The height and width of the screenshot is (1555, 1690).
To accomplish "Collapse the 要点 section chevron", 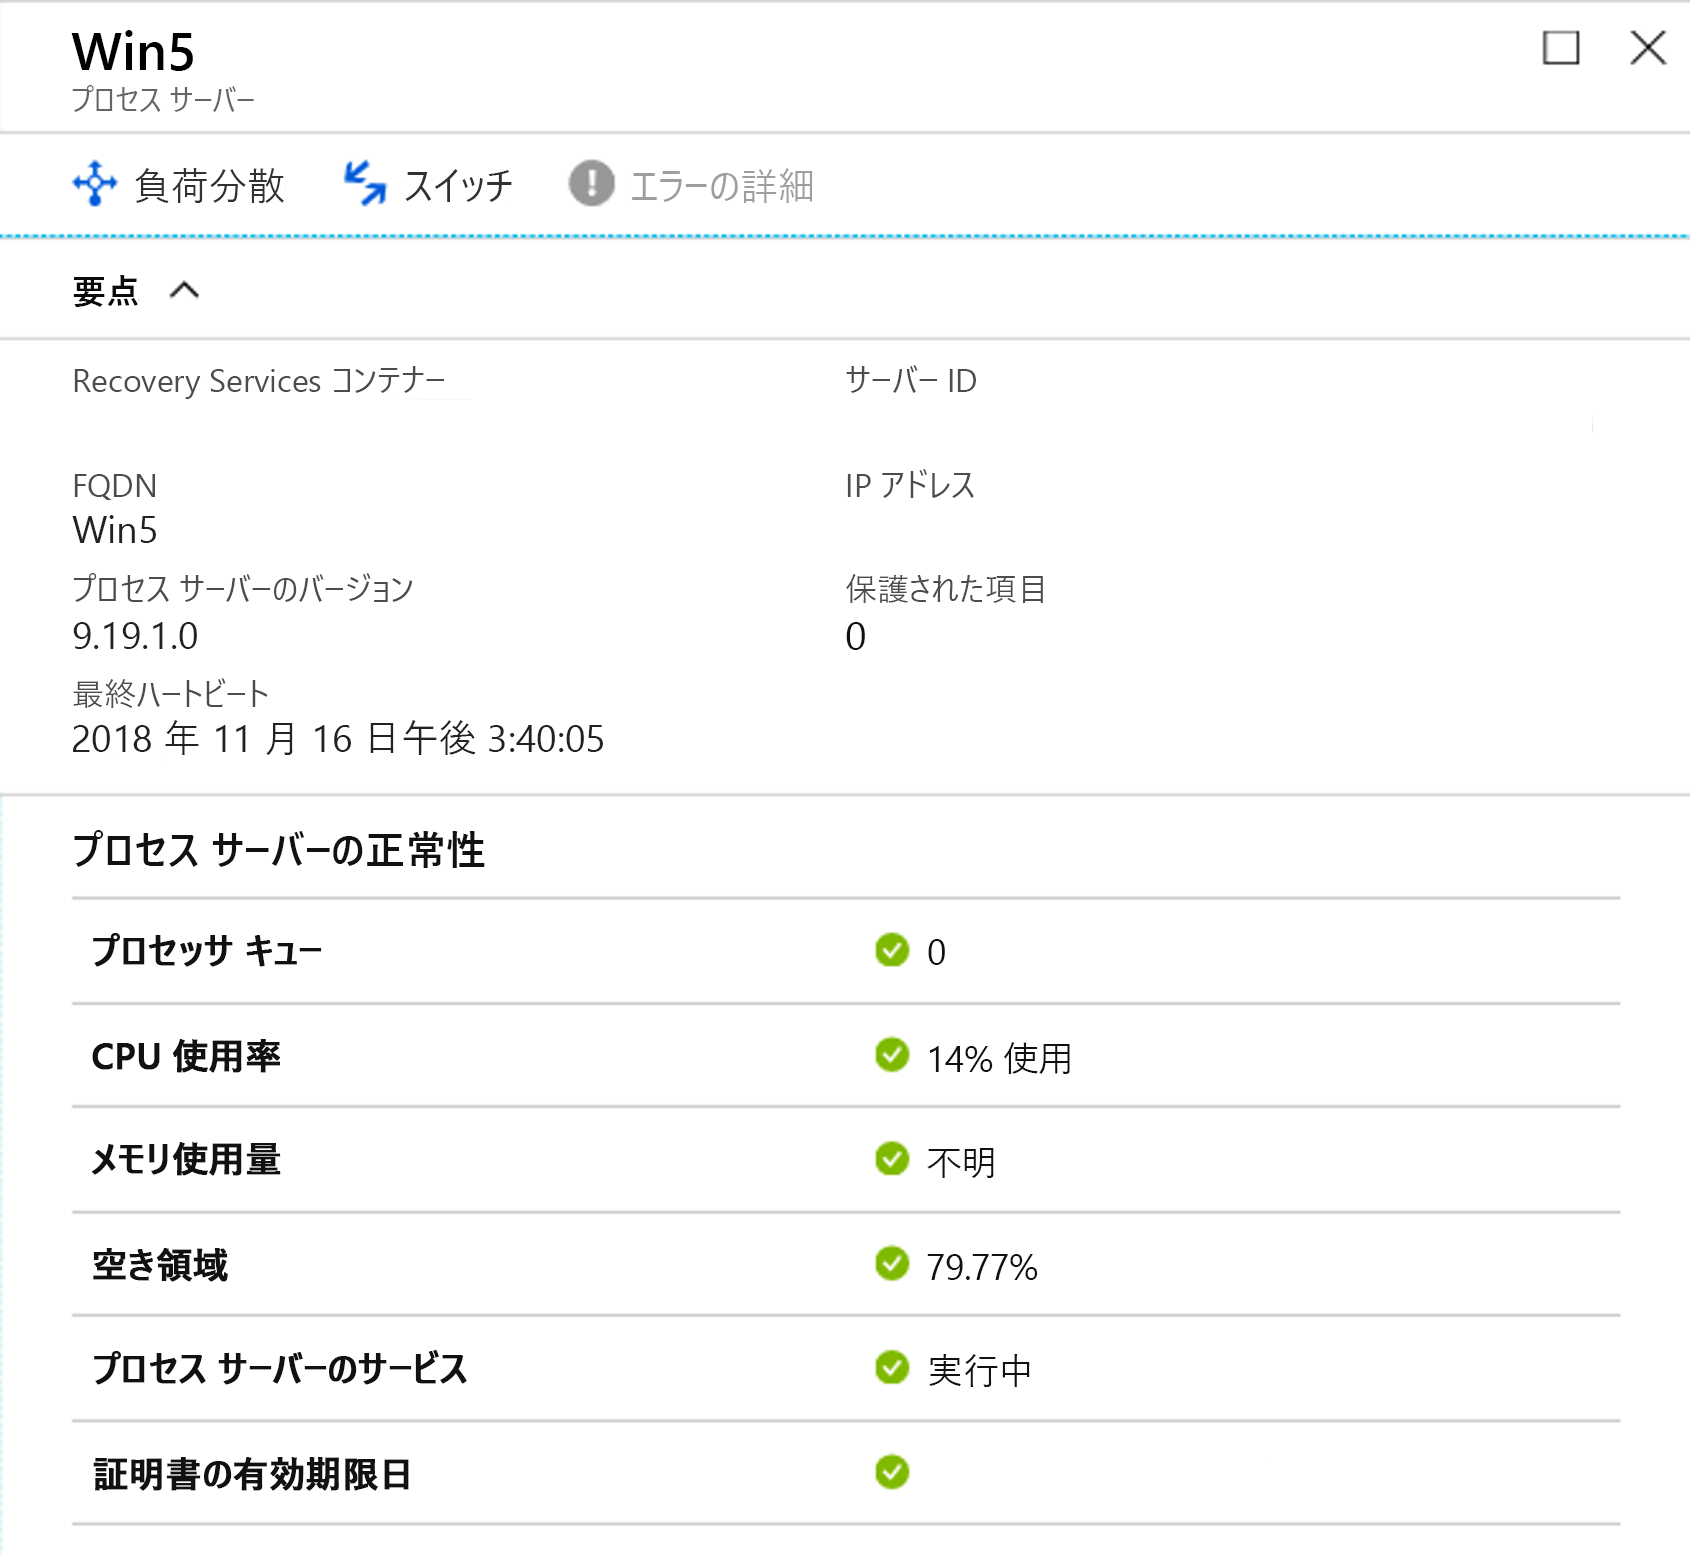I will point(185,291).
